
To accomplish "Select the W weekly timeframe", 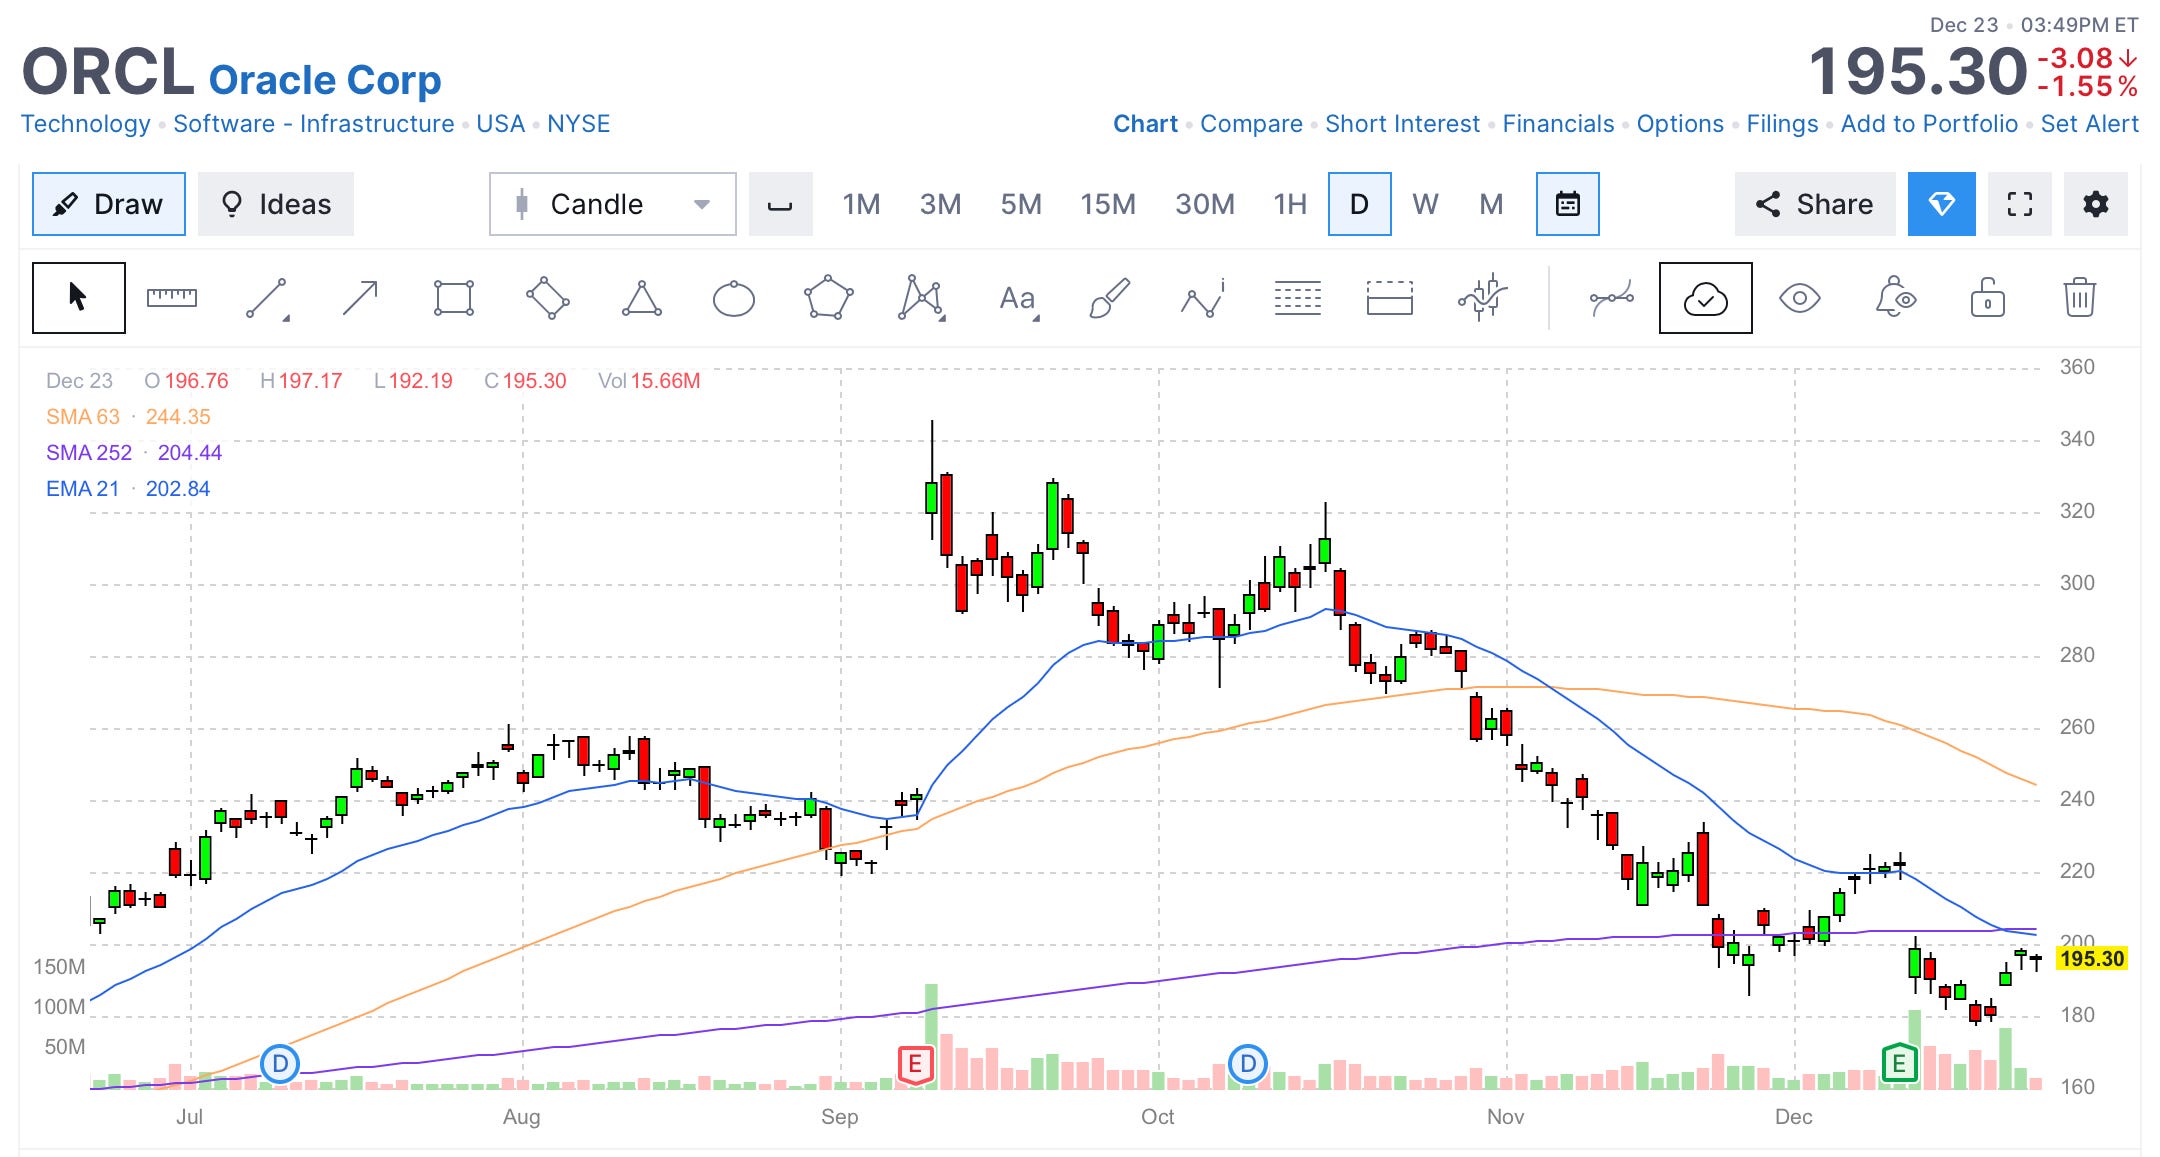I will click(x=1425, y=204).
